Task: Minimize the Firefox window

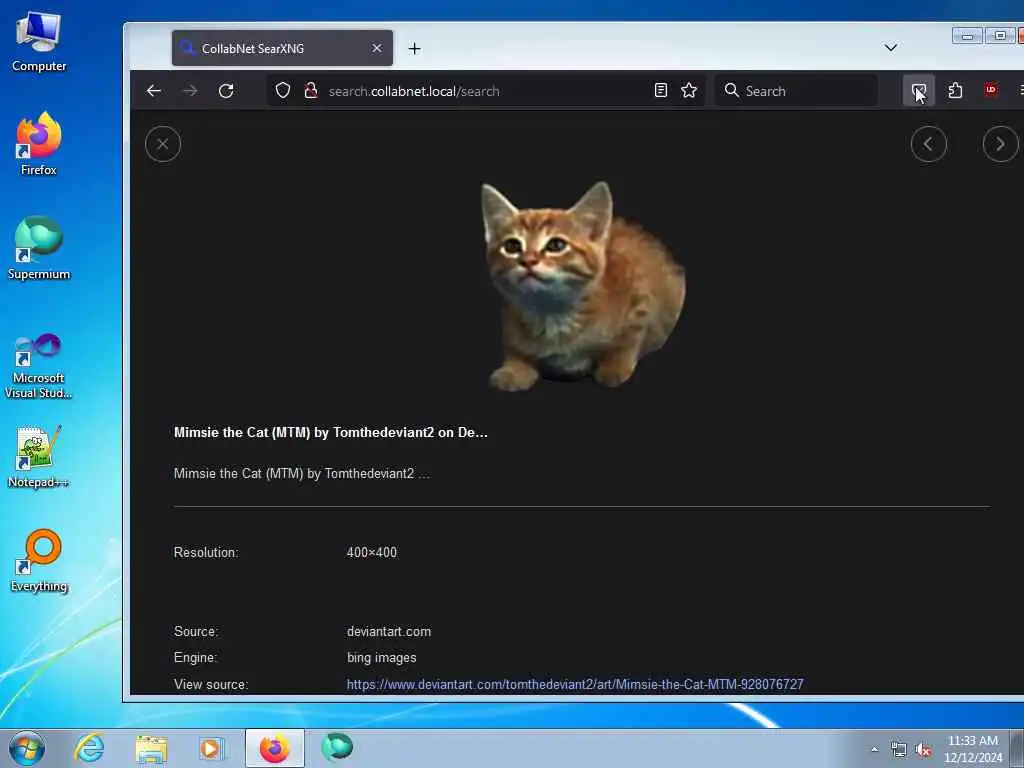Action: [x=967, y=35]
